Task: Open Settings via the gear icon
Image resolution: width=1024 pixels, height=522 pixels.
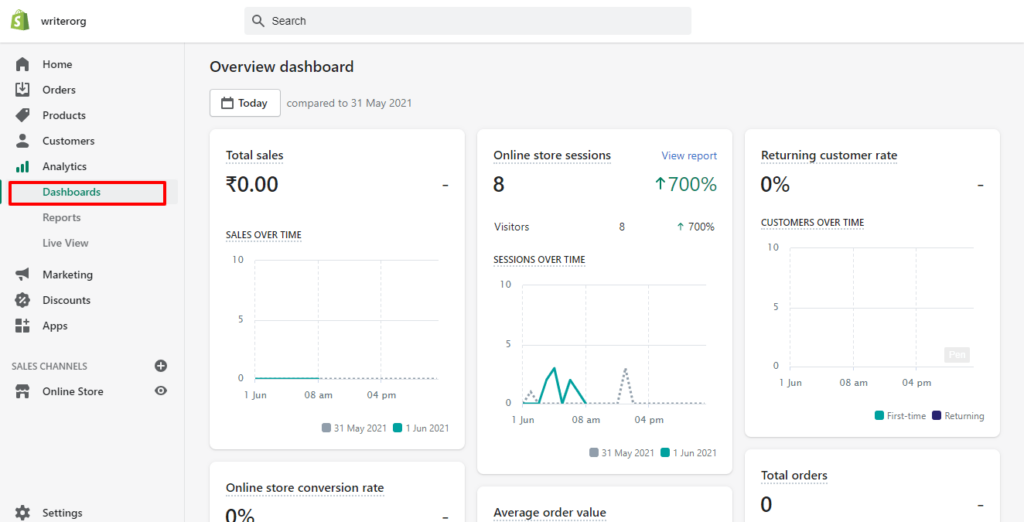Action: (x=22, y=513)
